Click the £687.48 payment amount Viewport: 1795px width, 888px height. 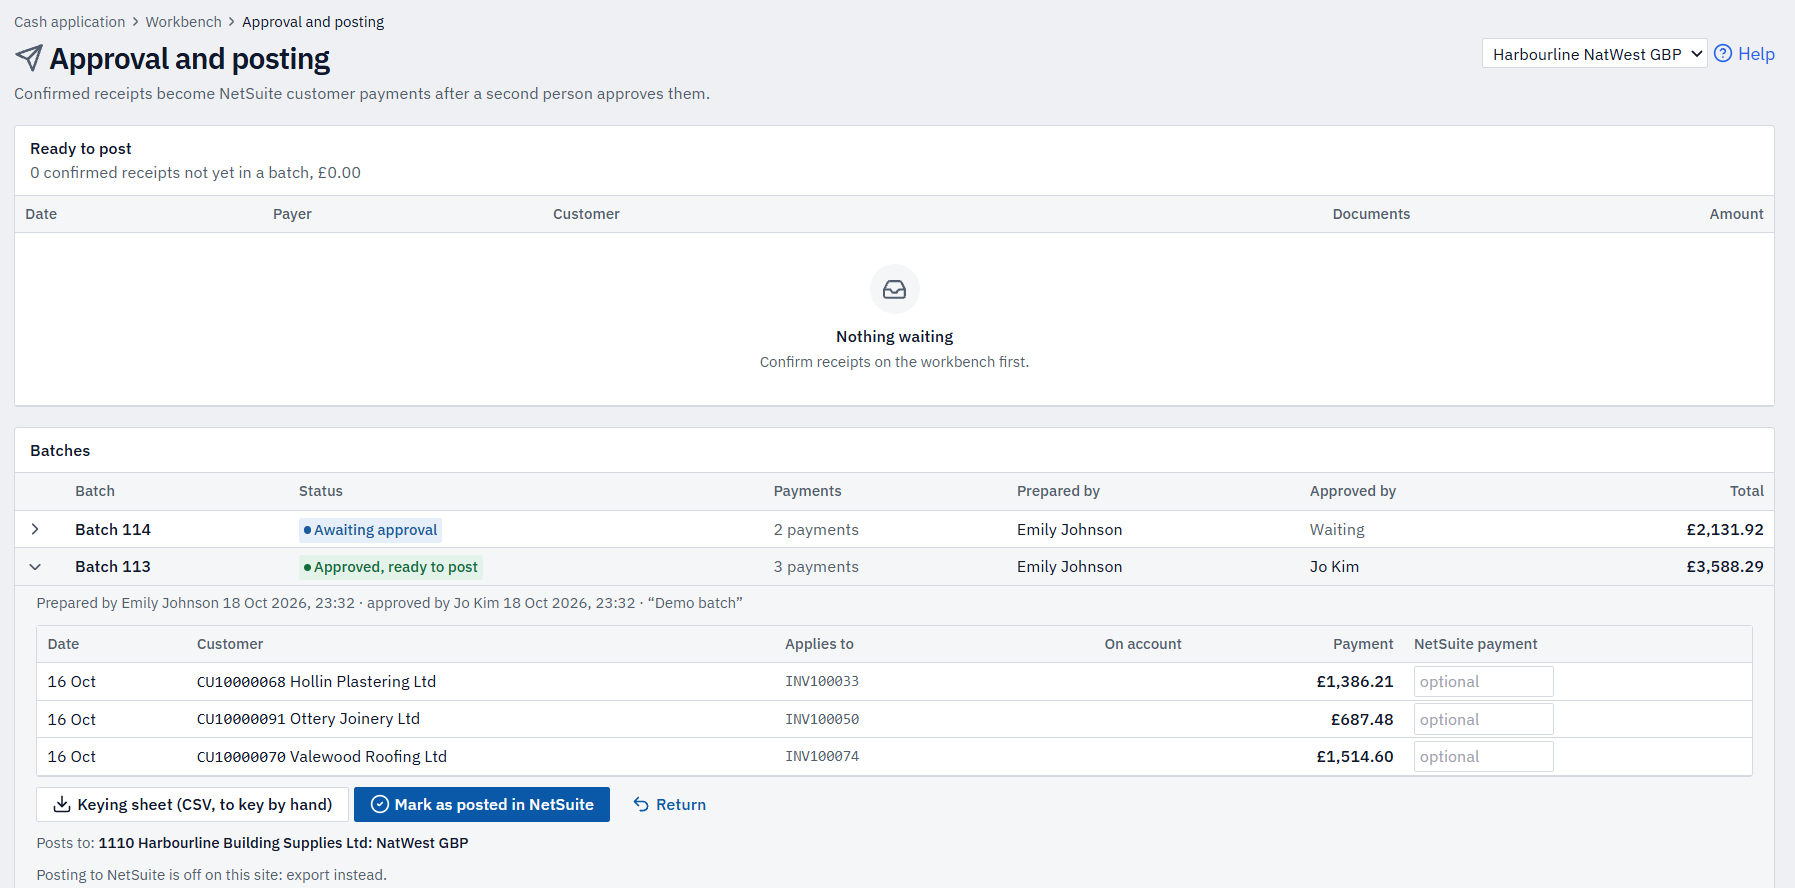coord(1362,720)
